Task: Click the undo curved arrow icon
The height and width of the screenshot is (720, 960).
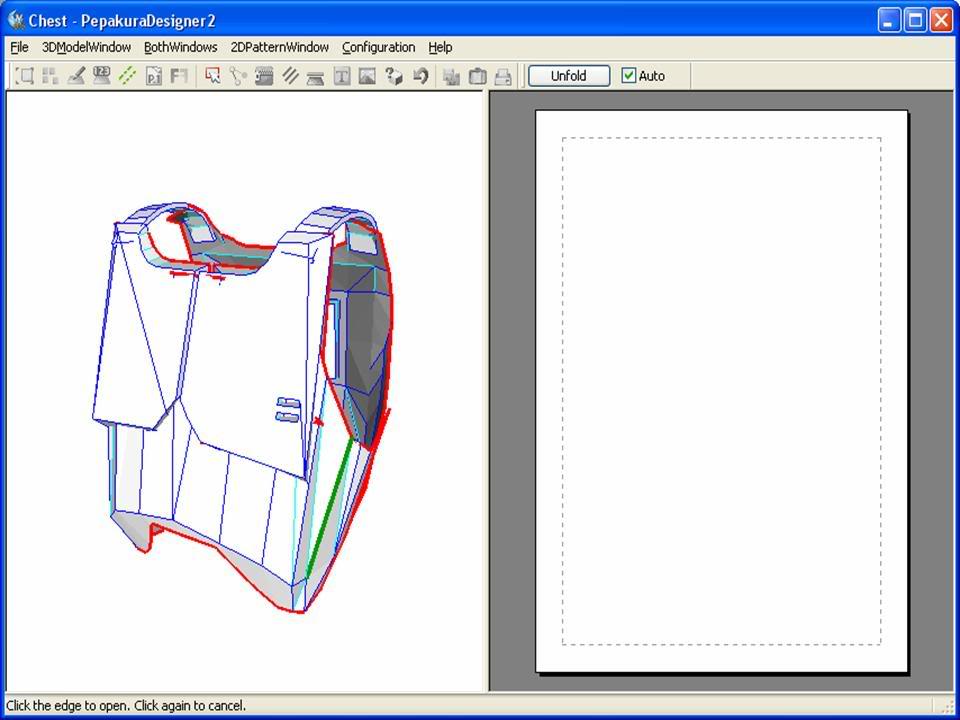Action: 420,76
